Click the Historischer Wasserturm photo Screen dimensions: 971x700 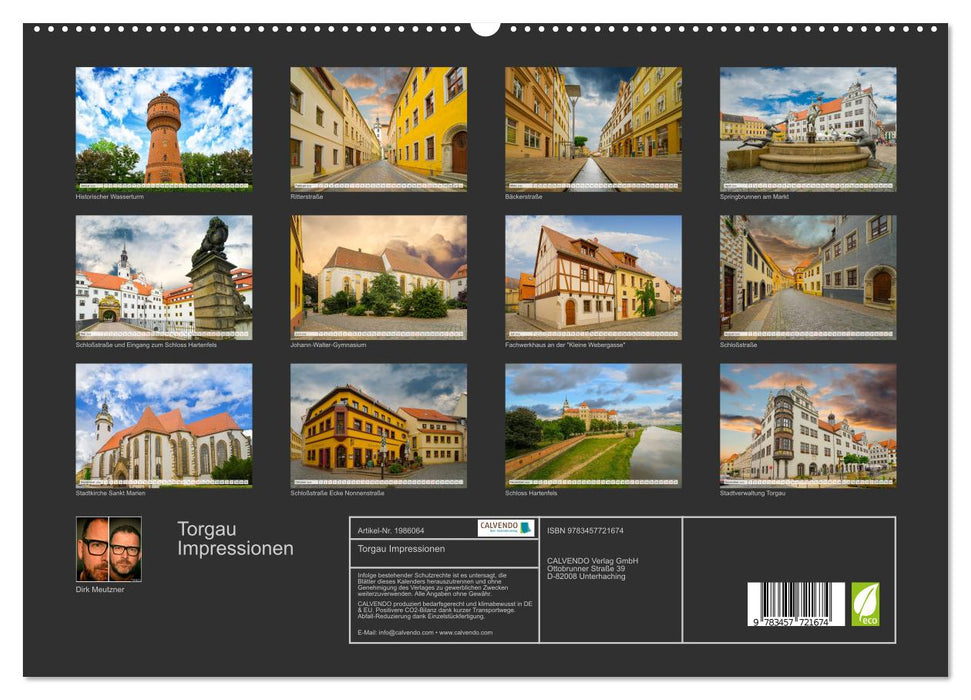pos(160,125)
